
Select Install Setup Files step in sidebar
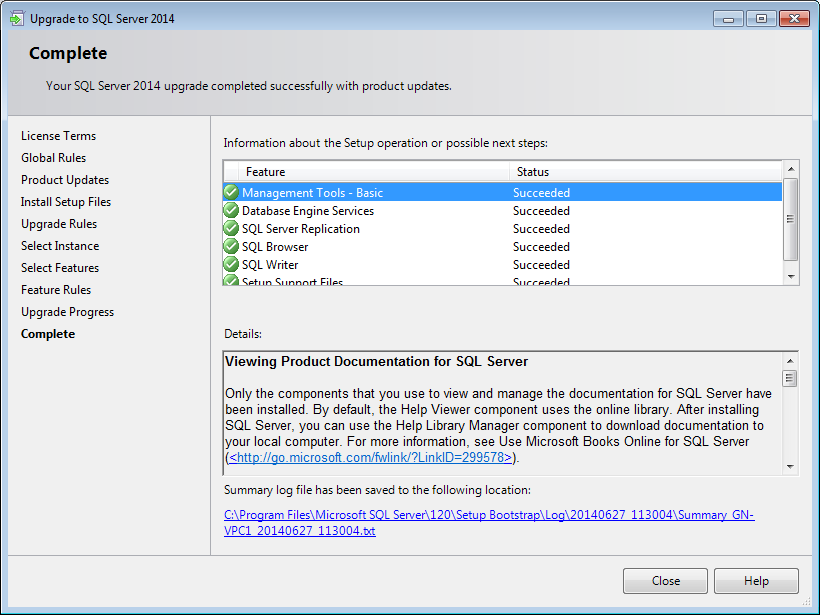pyautogui.click(x=66, y=202)
